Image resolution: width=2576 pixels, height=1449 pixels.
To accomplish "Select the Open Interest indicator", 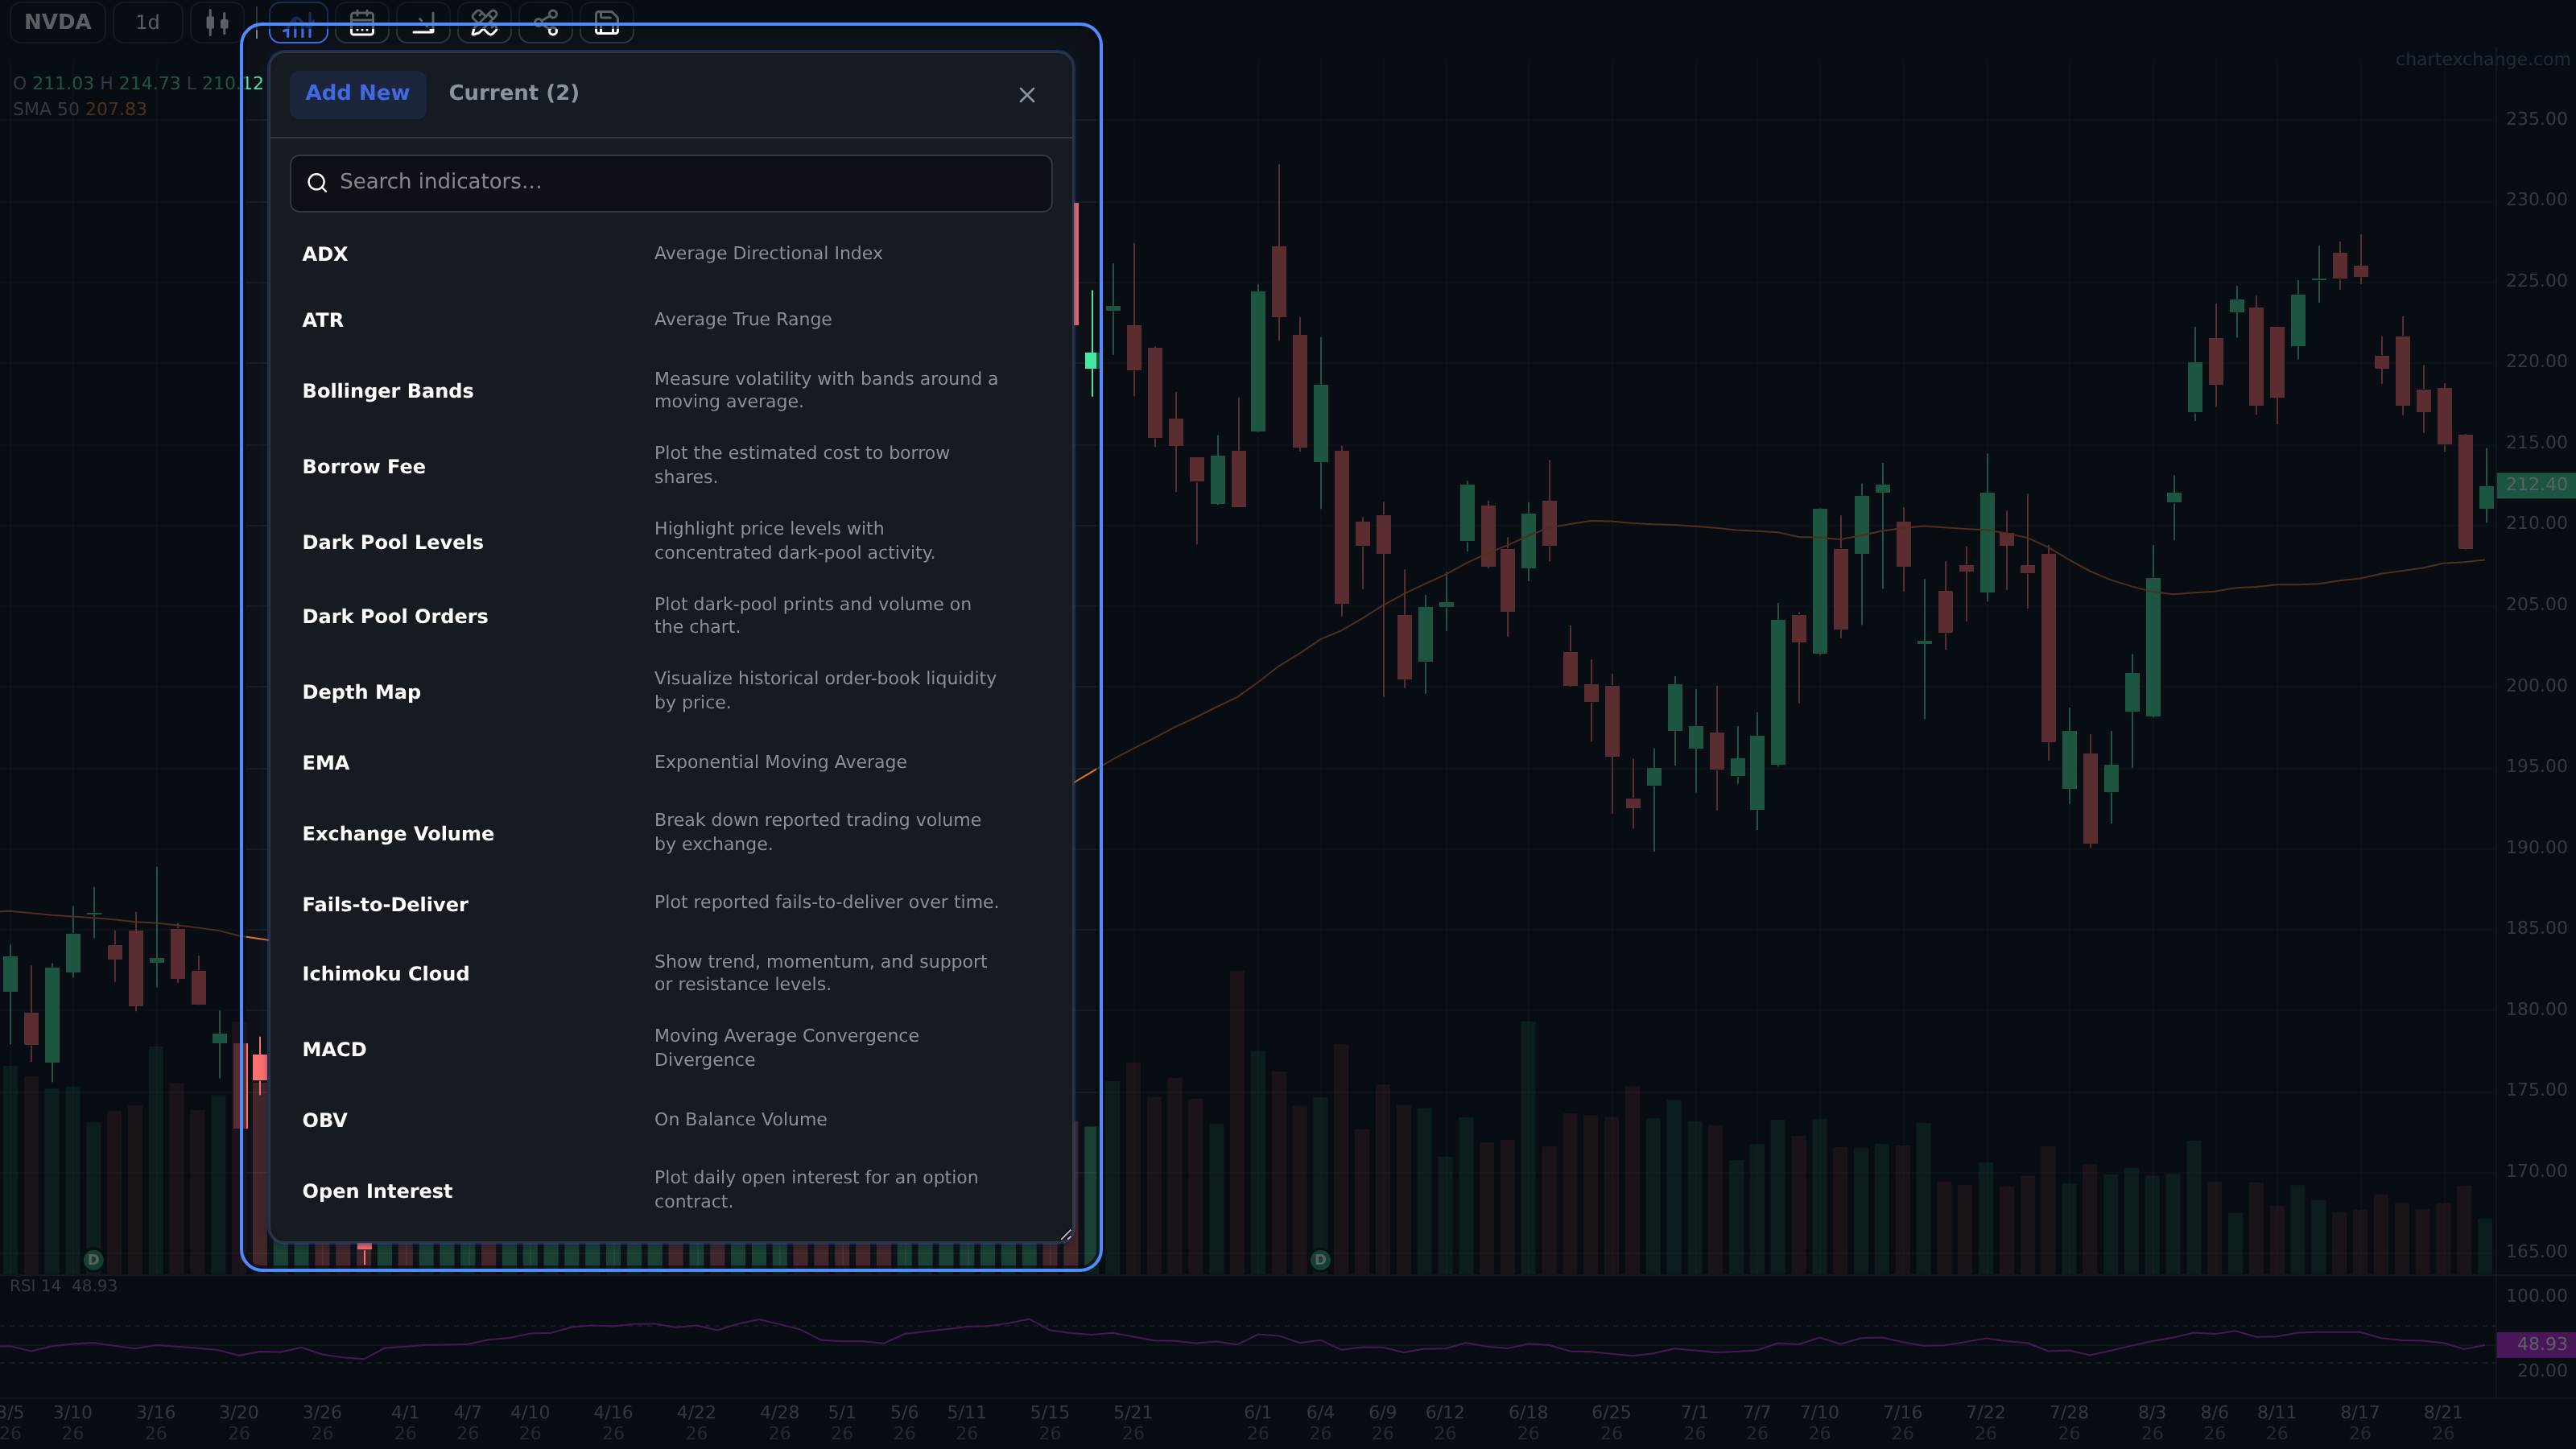I will [x=671, y=1190].
